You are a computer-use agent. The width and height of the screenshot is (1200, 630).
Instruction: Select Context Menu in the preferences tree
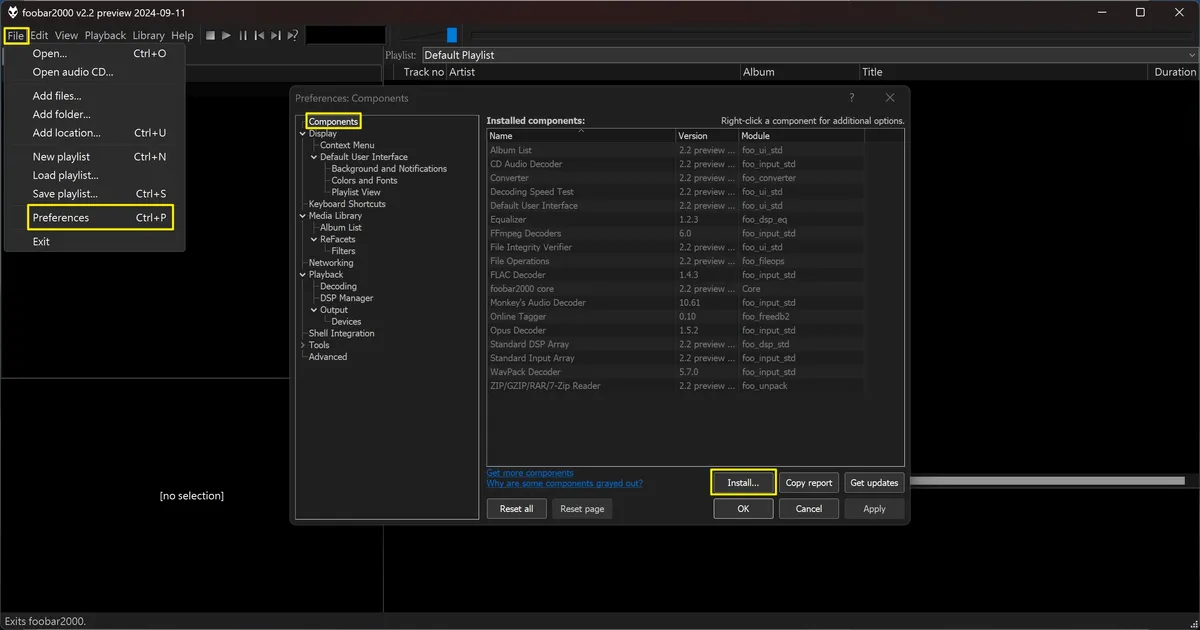(347, 145)
